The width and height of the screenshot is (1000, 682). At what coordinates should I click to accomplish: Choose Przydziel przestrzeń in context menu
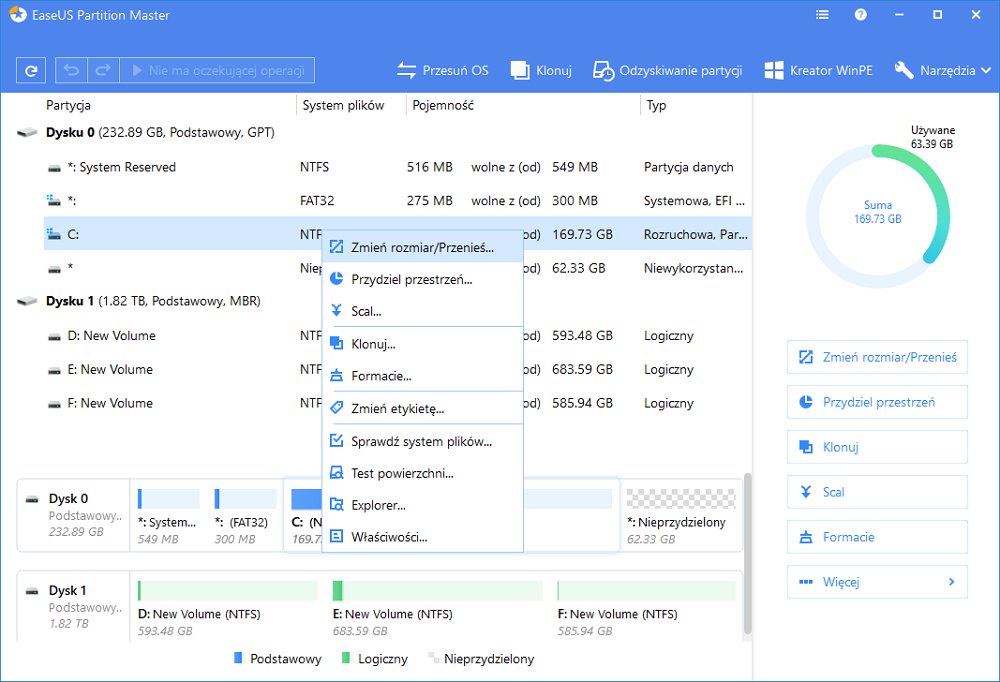point(422,279)
